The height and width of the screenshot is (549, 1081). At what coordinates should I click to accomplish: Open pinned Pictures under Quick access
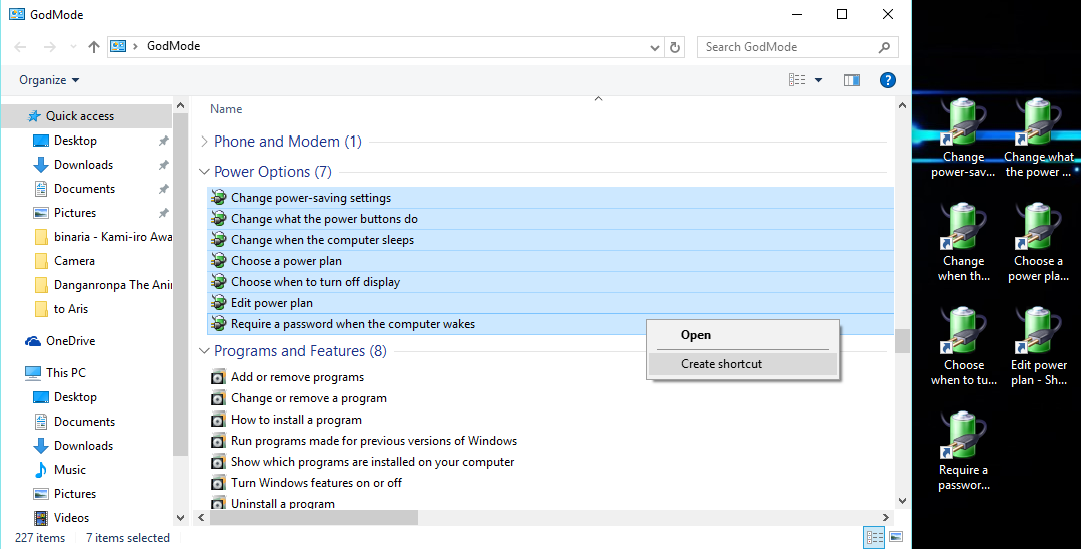pos(74,213)
